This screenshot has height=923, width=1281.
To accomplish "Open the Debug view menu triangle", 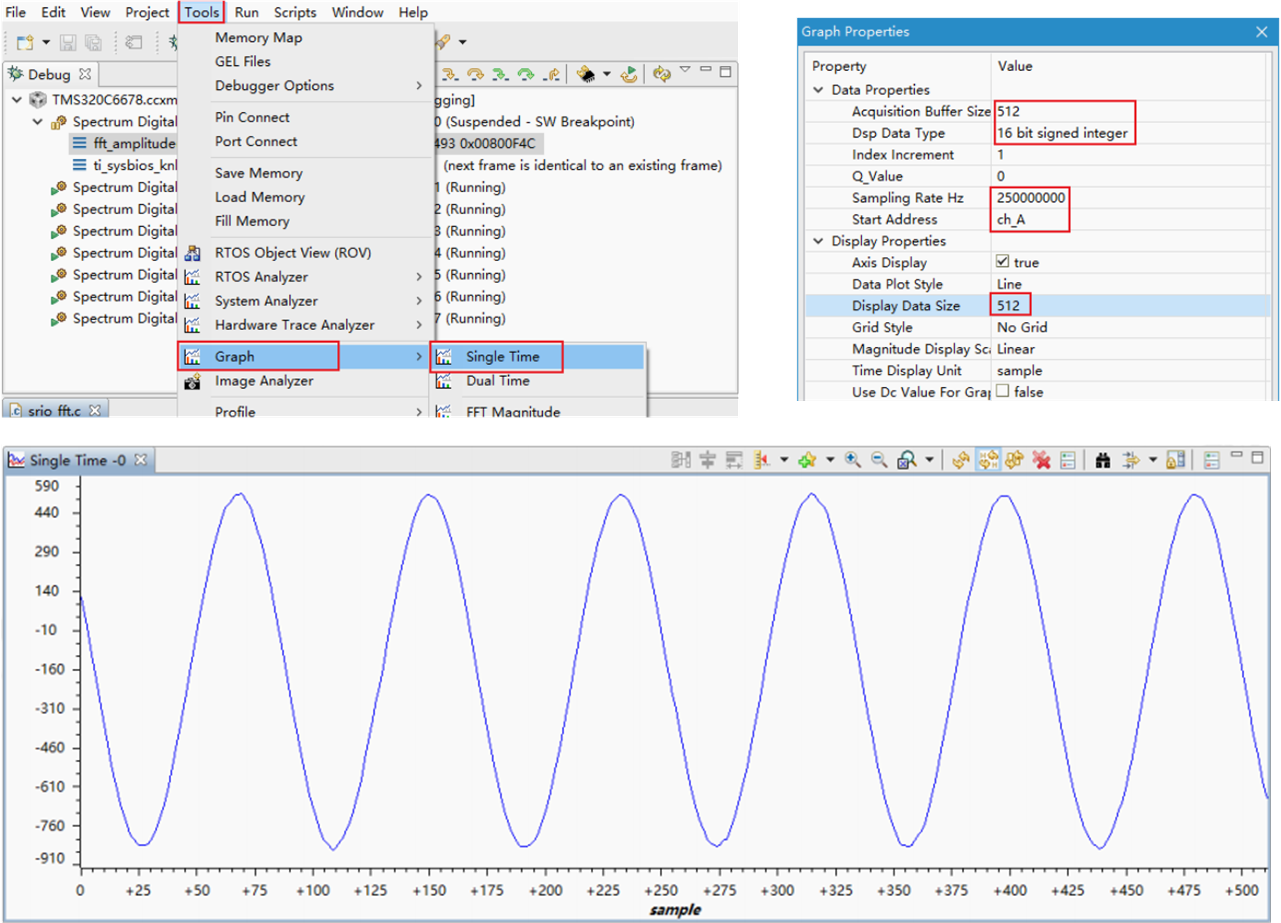I will click(685, 69).
